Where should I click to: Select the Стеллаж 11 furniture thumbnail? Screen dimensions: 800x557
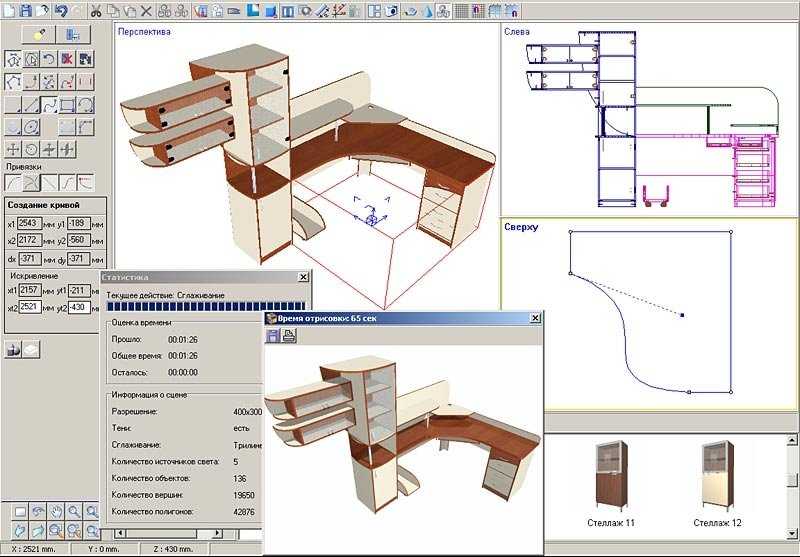pos(611,475)
